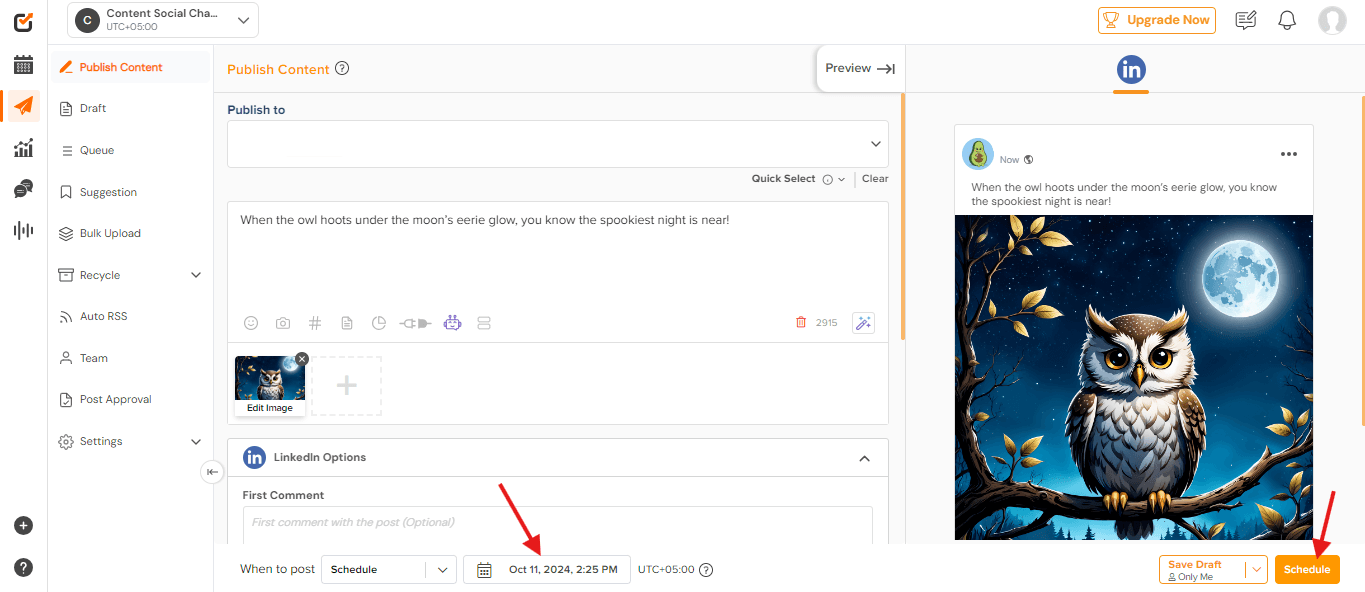Click the magic wand AI writing icon

tap(863, 322)
